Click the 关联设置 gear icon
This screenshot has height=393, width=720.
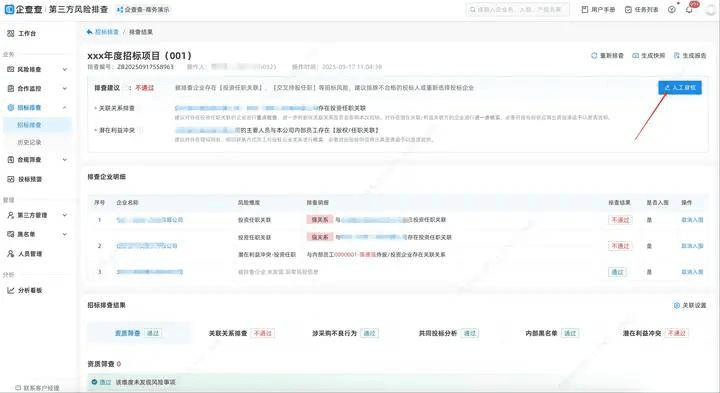tap(676, 305)
